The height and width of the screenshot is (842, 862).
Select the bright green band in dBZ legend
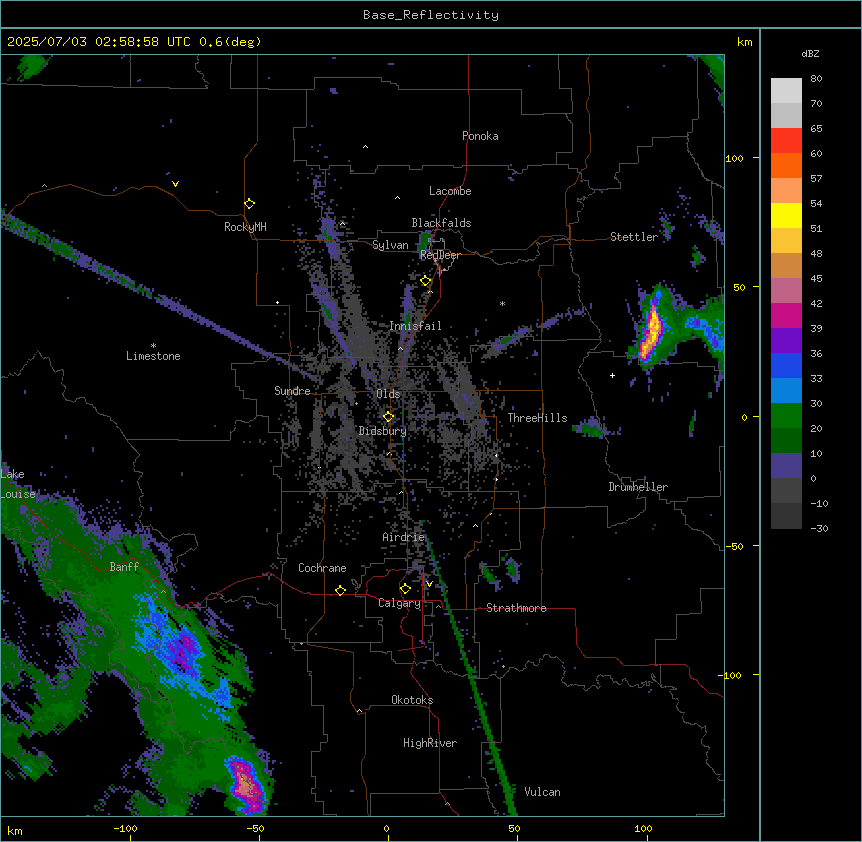pos(786,416)
